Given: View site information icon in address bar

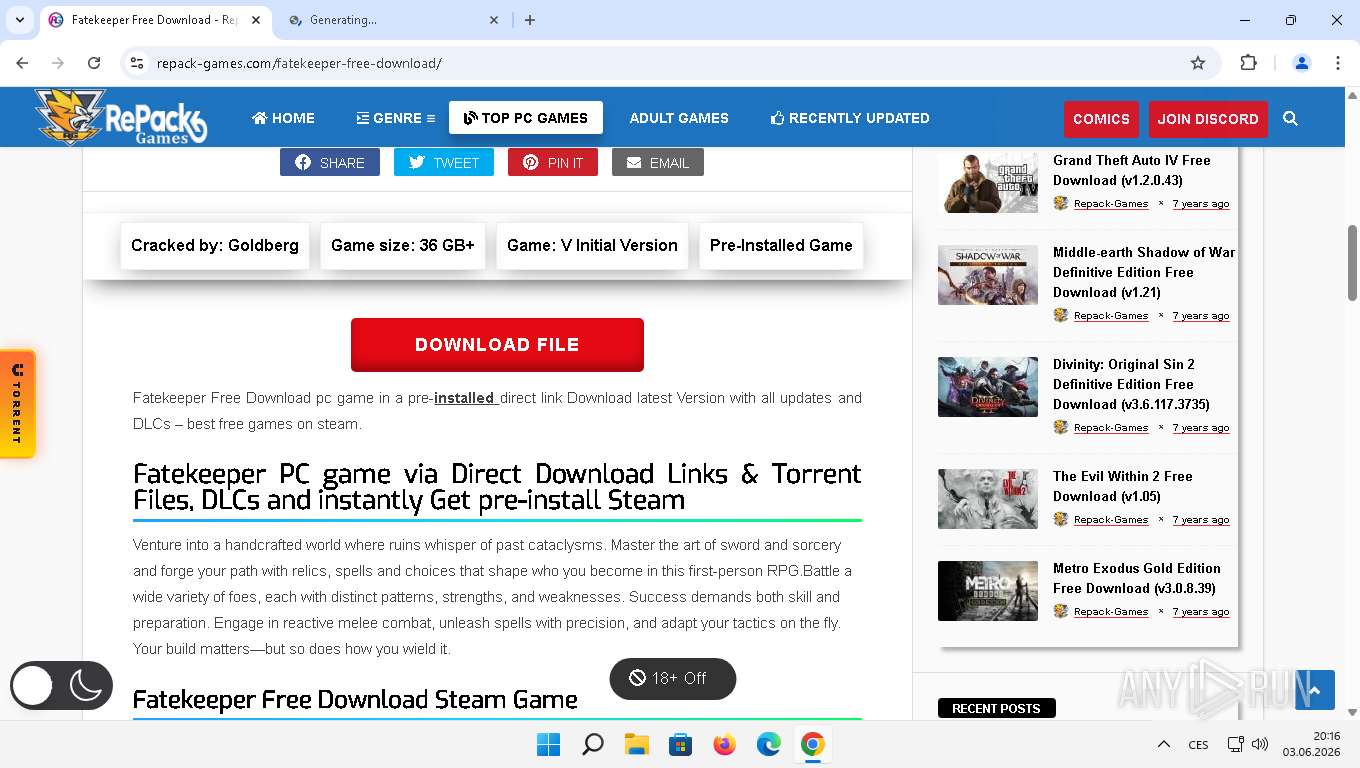Looking at the screenshot, I should 137,63.
